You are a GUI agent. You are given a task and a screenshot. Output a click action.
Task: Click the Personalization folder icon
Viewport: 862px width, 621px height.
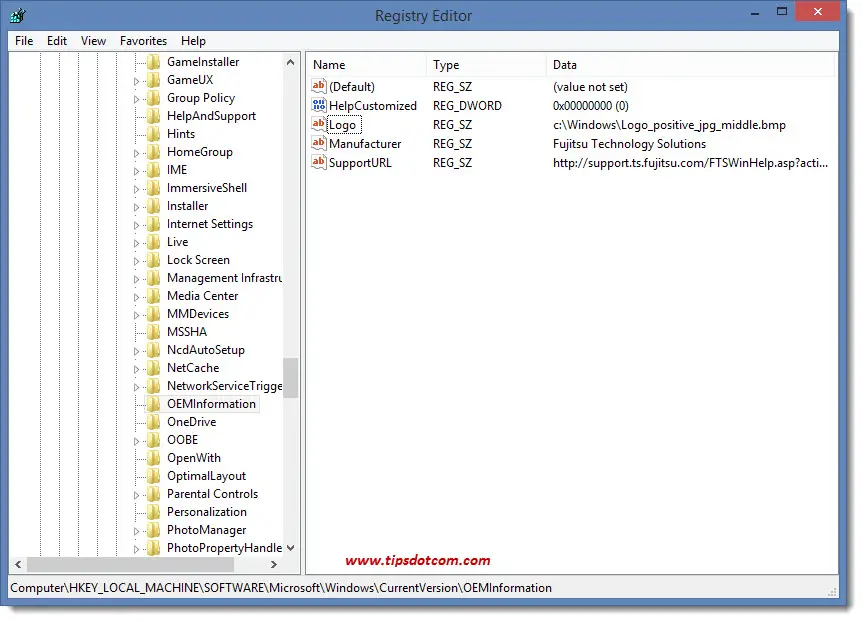[x=153, y=512]
